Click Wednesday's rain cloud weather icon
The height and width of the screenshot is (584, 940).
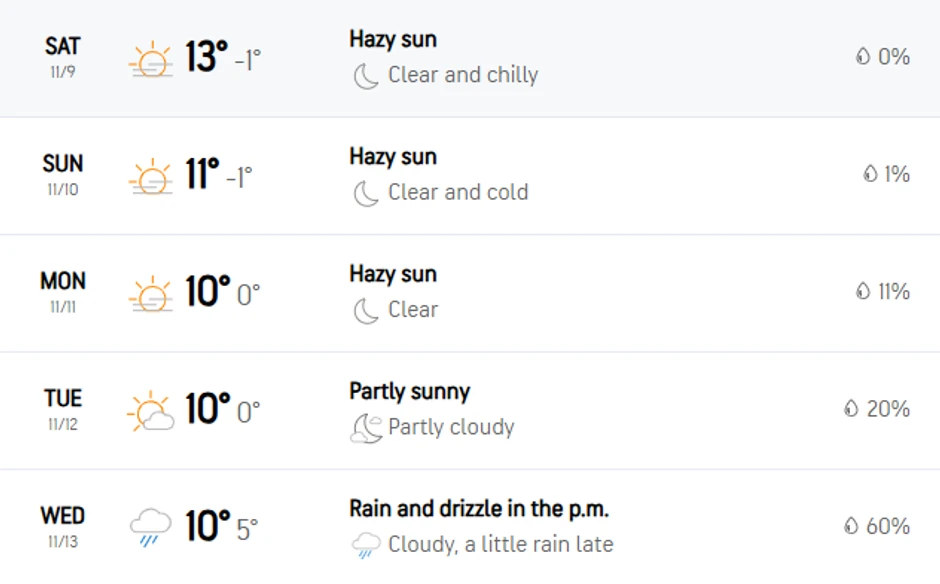click(151, 527)
